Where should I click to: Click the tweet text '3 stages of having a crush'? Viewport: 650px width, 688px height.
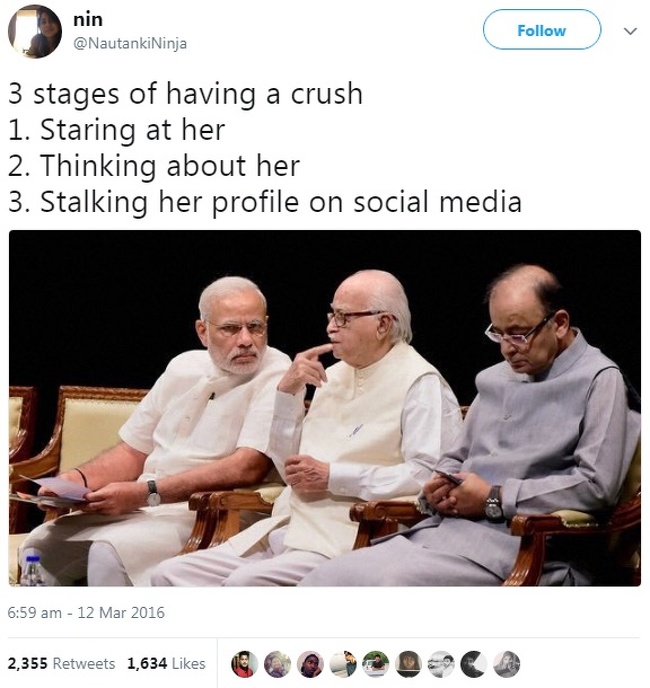[185, 94]
